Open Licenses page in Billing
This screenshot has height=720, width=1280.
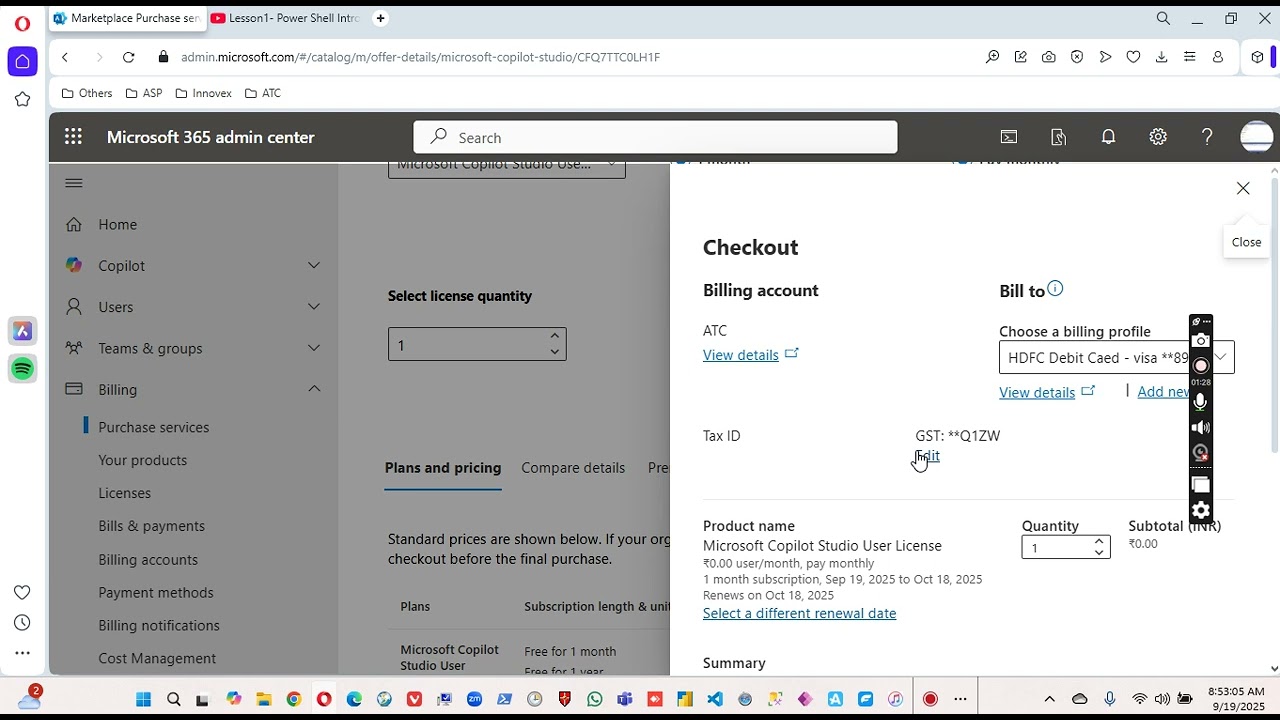pos(124,493)
